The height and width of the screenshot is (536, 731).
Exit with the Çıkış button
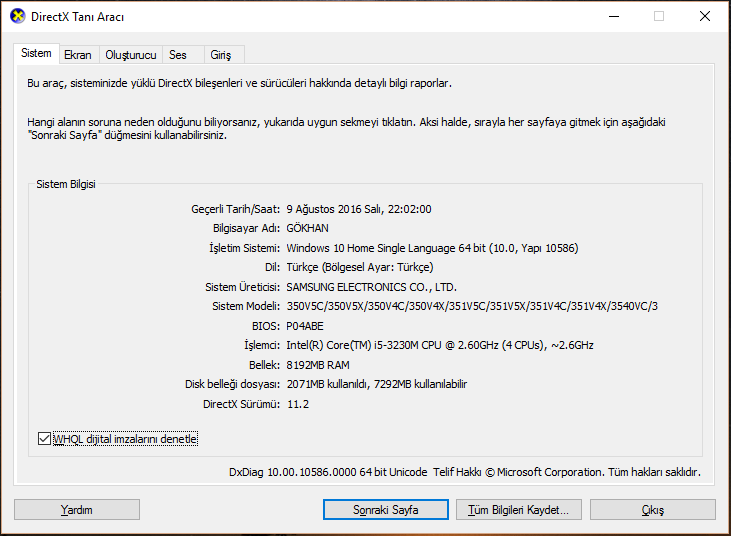[x=653, y=509]
